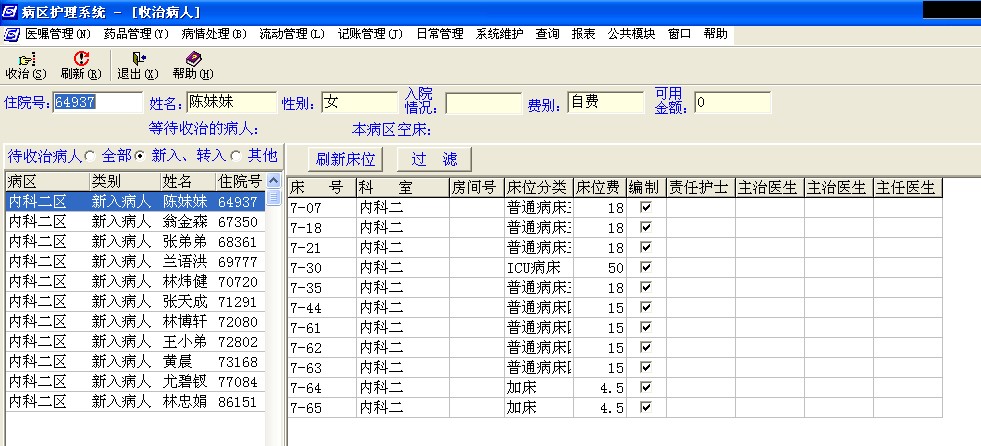Click the ICU病床 bed type cell
The image size is (981, 446).
539,268
